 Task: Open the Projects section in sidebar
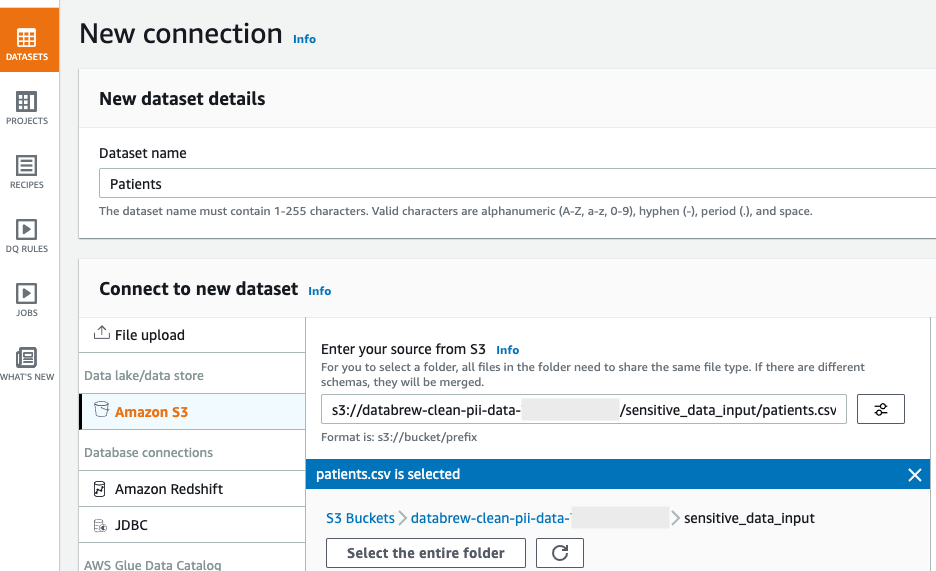coord(27,108)
